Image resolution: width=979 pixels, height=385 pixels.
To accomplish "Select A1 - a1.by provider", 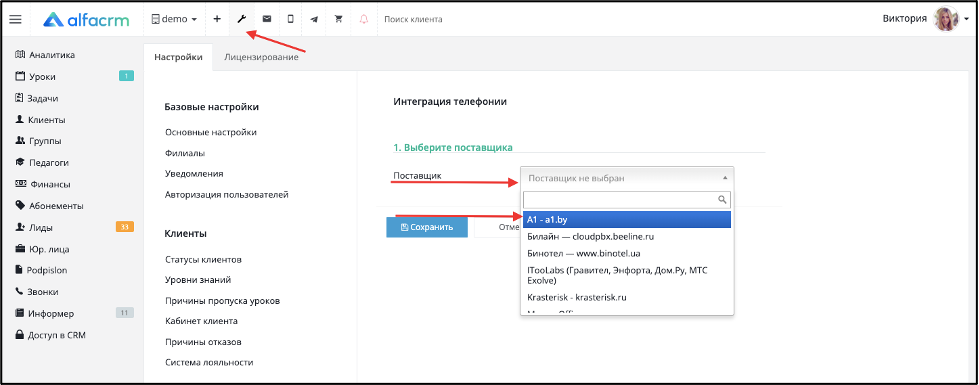I will click(x=627, y=220).
